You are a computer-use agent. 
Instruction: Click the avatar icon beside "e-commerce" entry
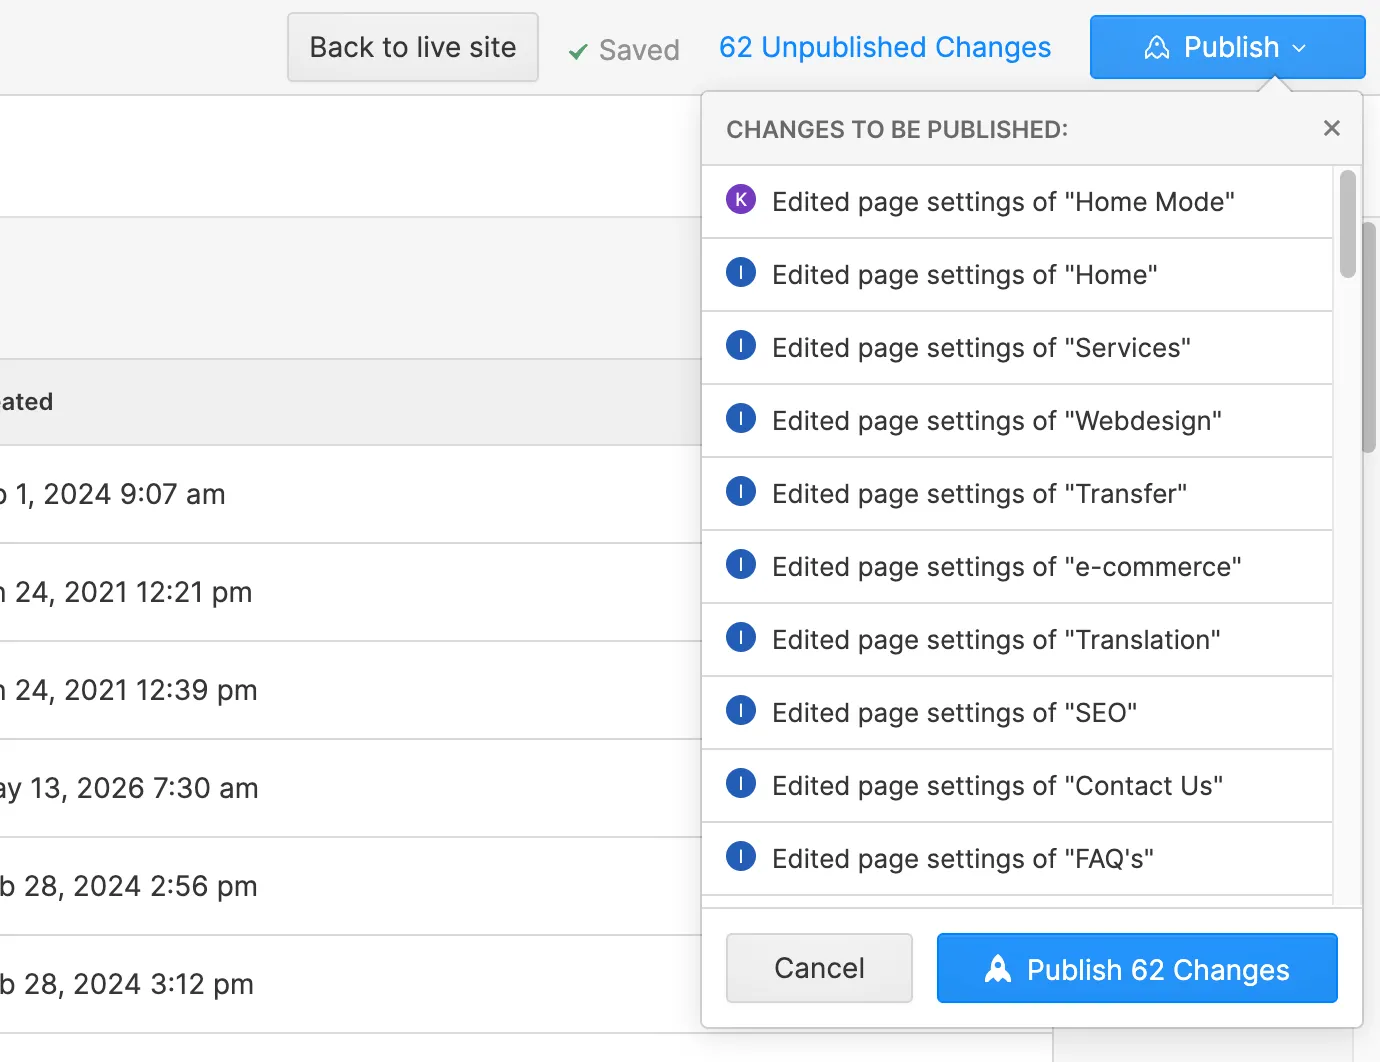(741, 564)
